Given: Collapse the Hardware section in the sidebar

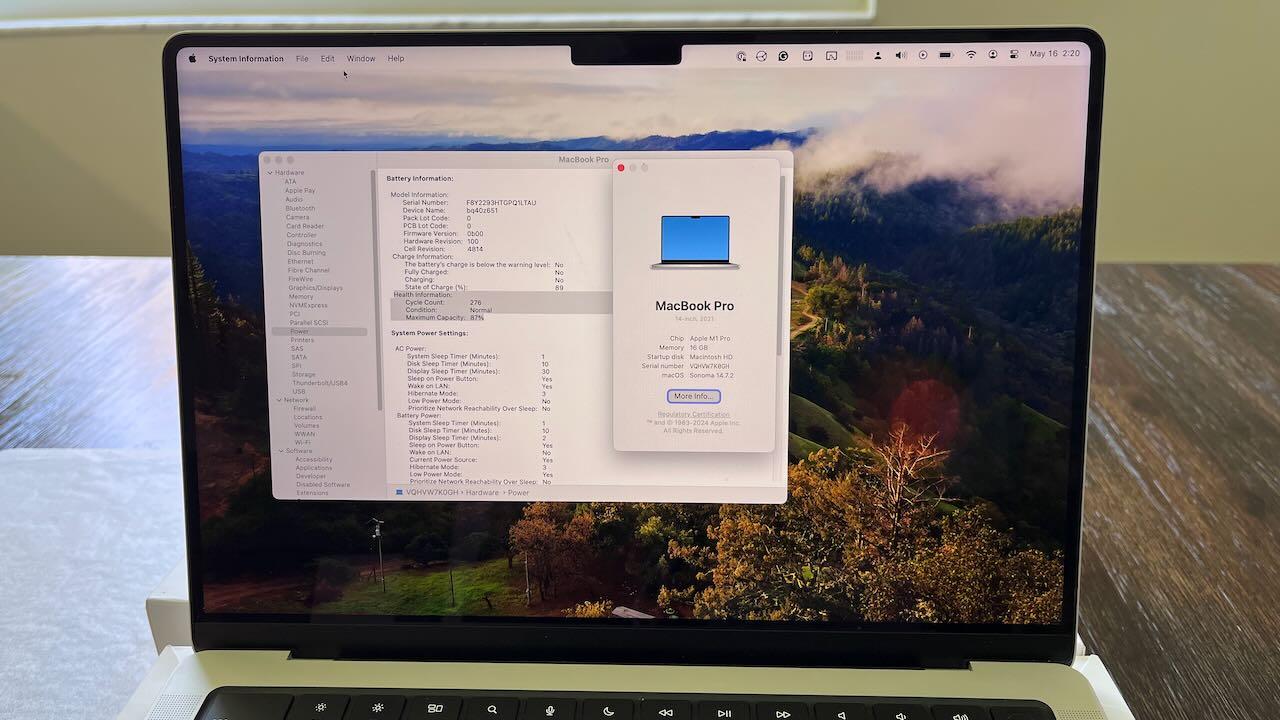Looking at the screenshot, I should pyautogui.click(x=269, y=173).
